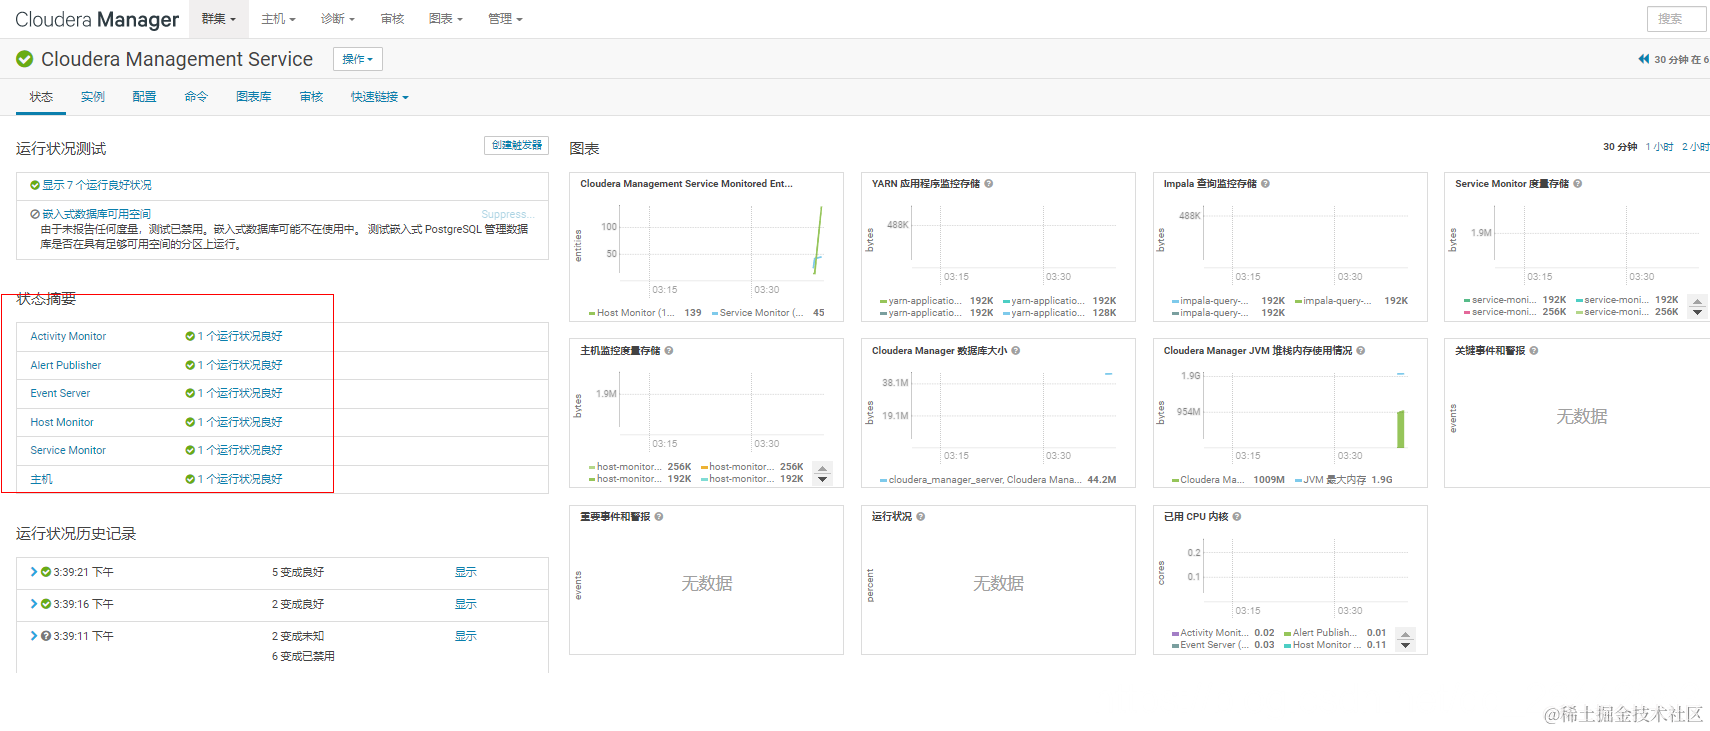This screenshot has width=1710, height=731.
Task: Click help icon beside Cloudera Manager 数据库大小
Action: (1015, 351)
